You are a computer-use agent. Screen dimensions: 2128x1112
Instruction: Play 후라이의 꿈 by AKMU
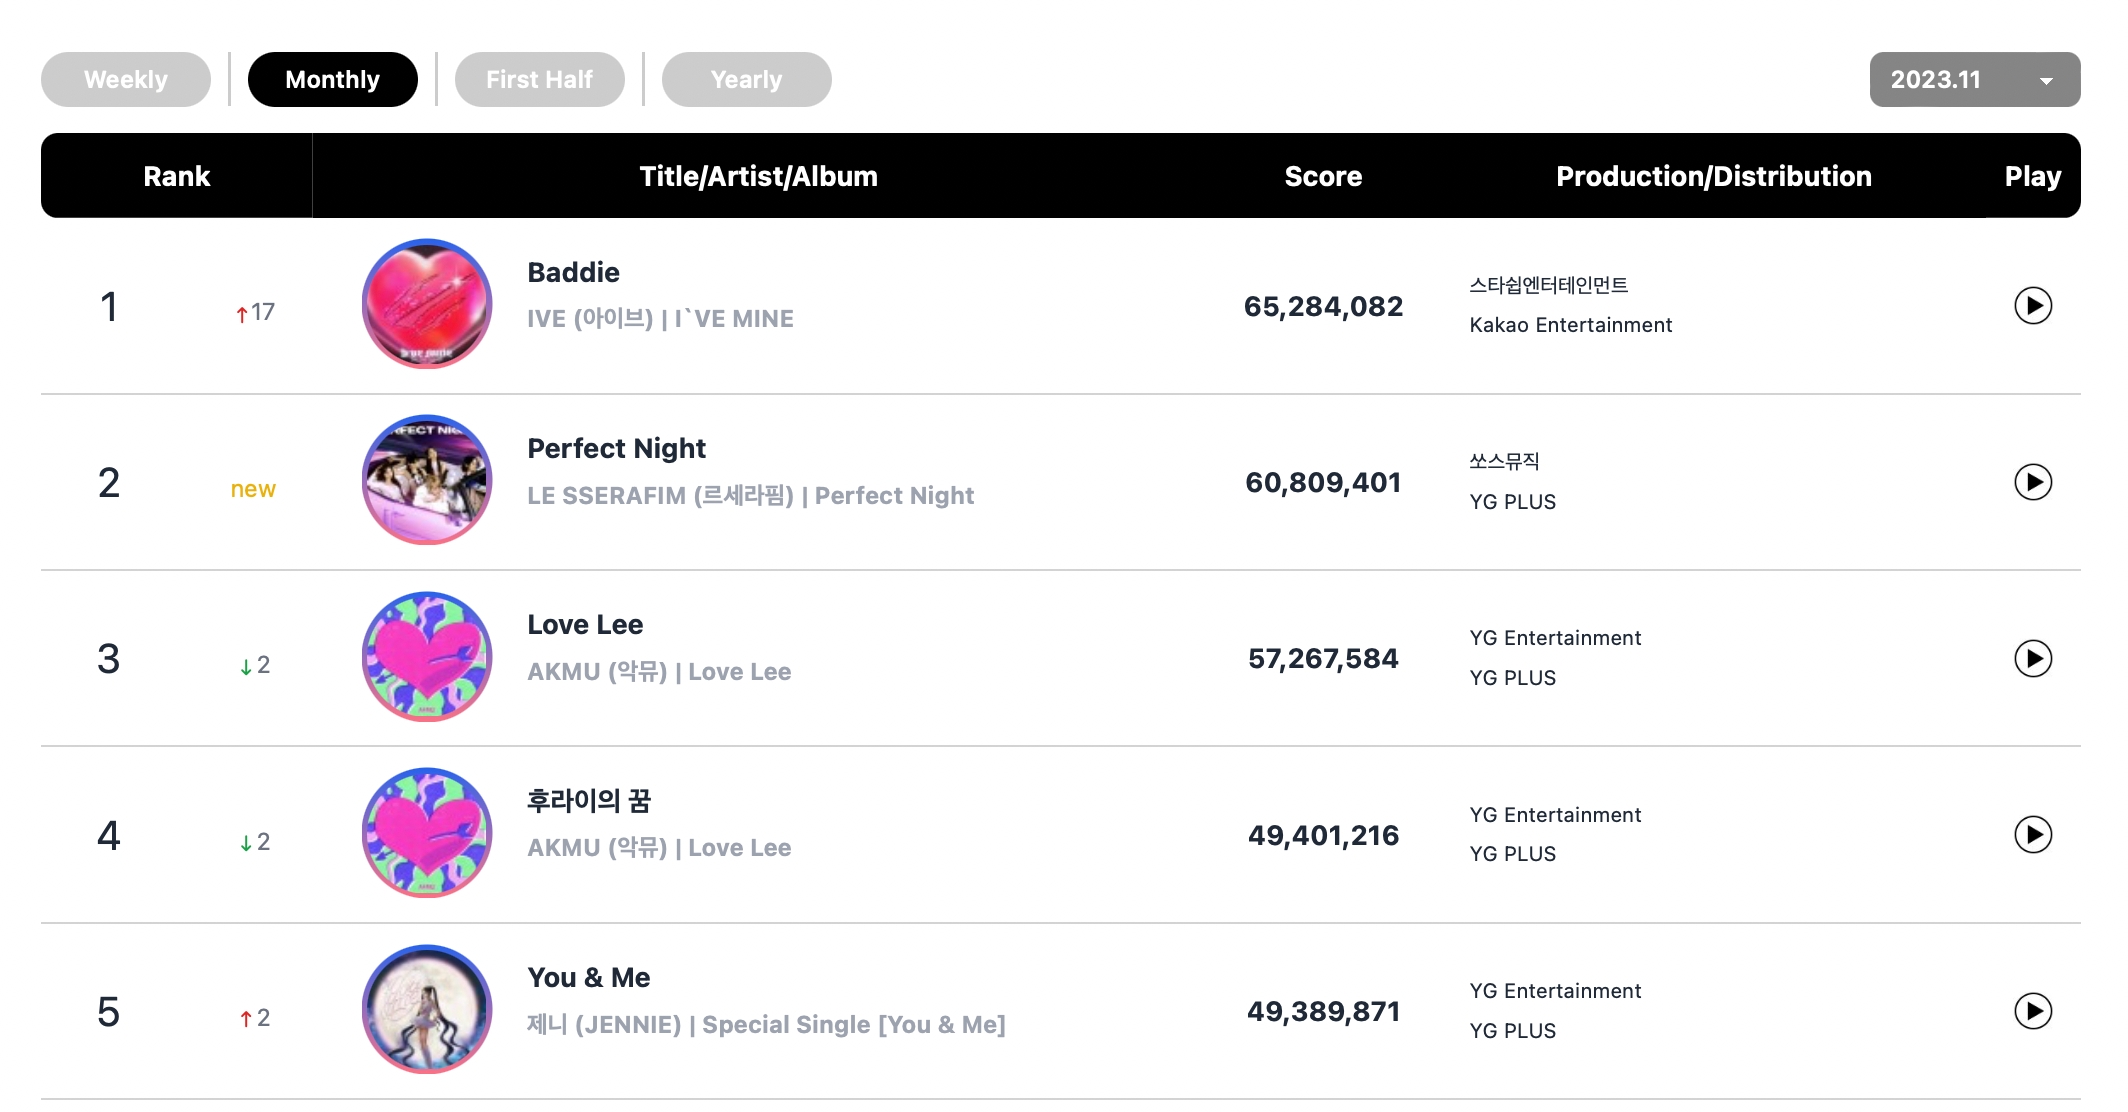[x=2032, y=834]
